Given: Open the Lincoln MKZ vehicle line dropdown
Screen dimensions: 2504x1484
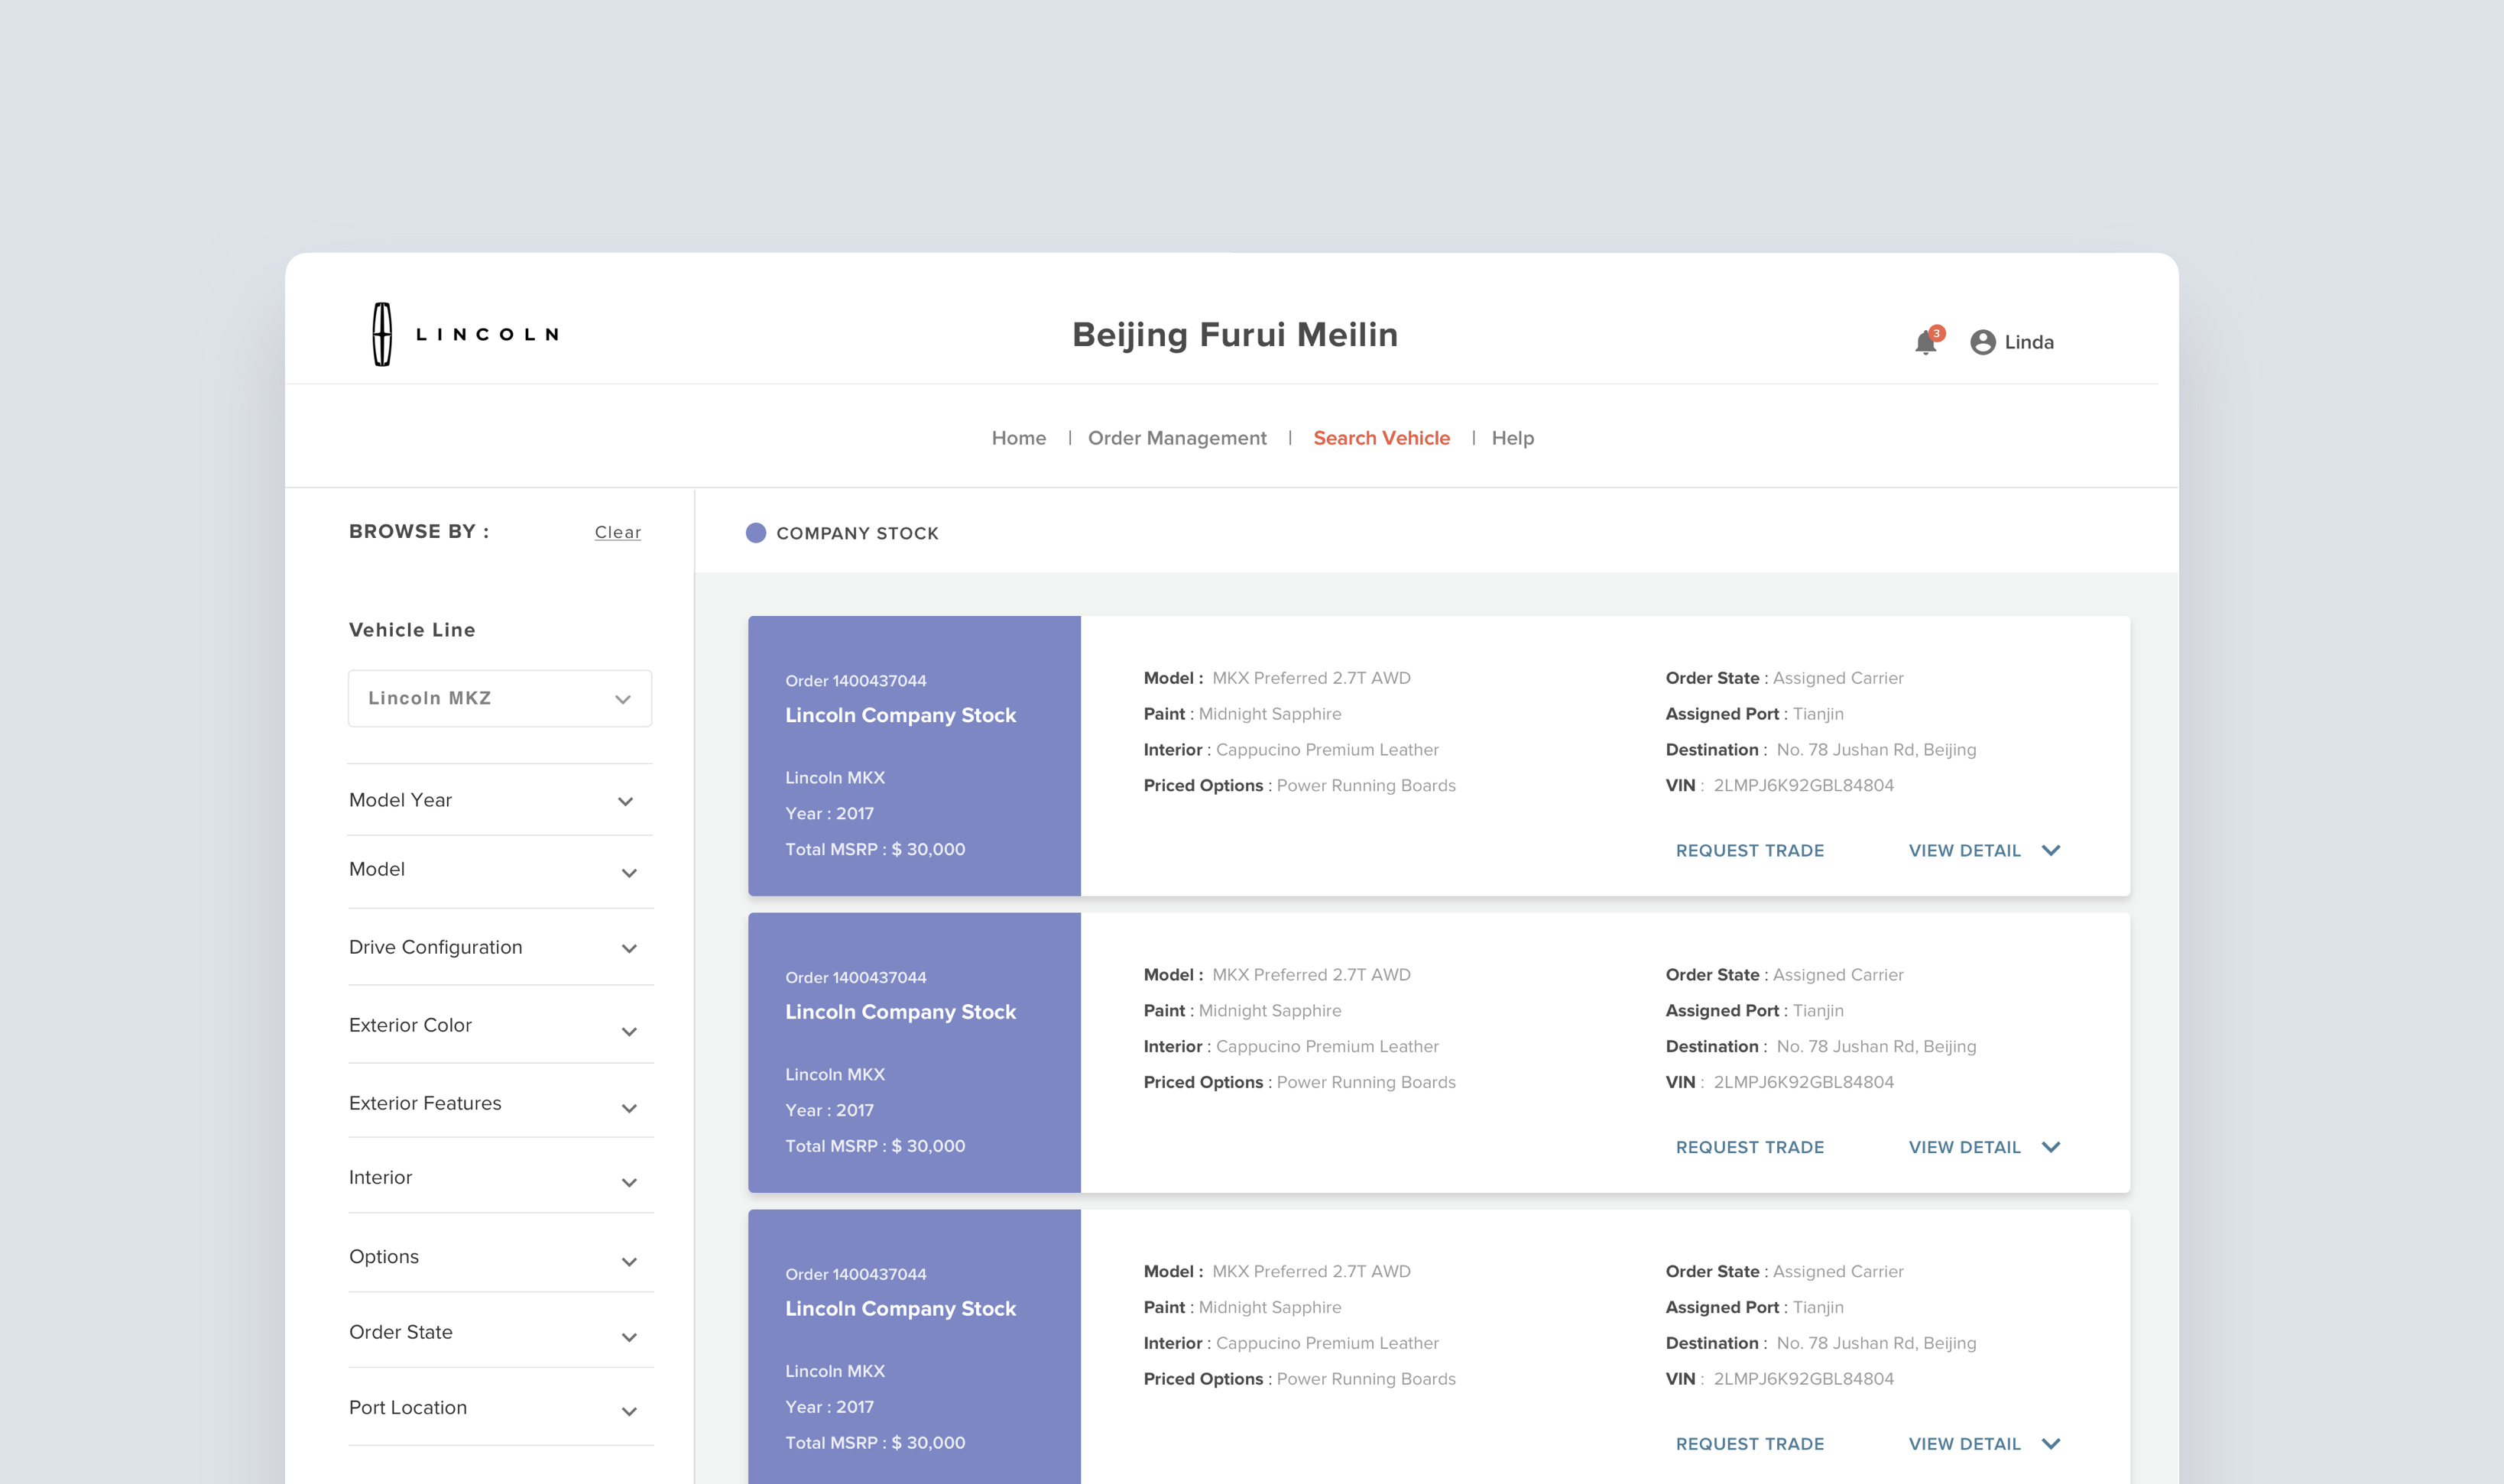Looking at the screenshot, I should 500,698.
